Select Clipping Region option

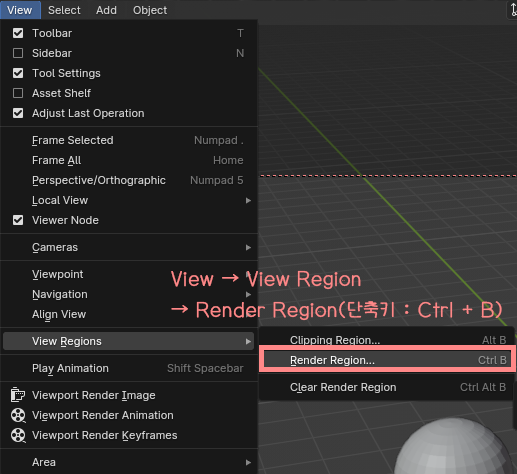point(387,340)
